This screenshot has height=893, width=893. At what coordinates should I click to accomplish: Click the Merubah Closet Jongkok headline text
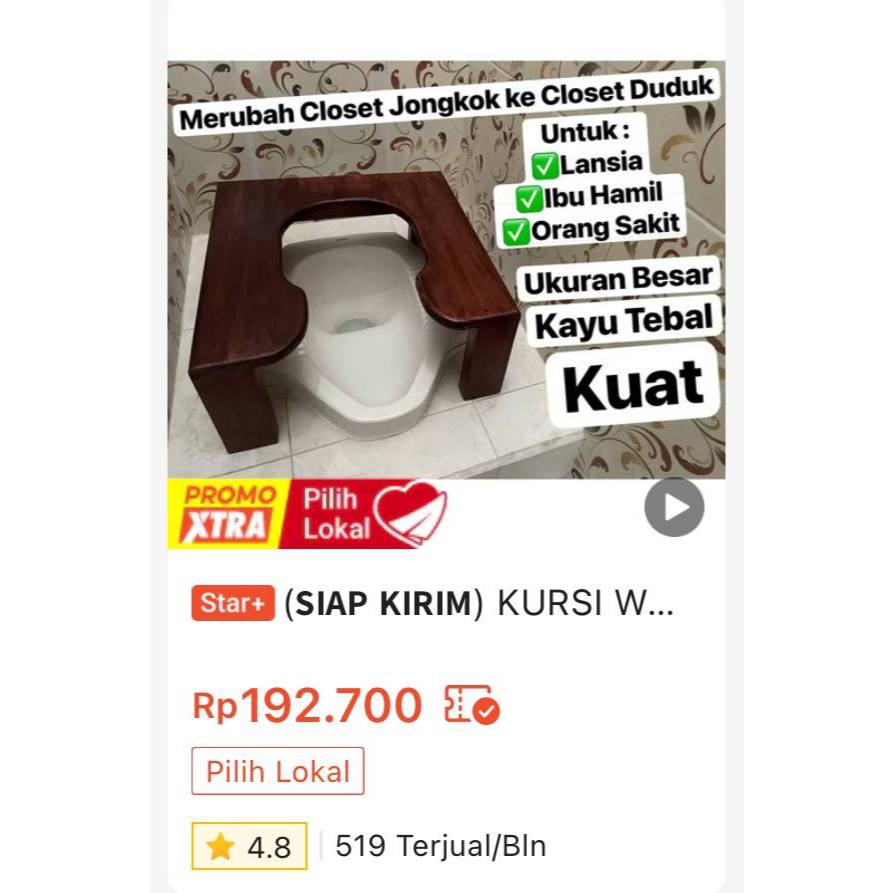point(446,103)
